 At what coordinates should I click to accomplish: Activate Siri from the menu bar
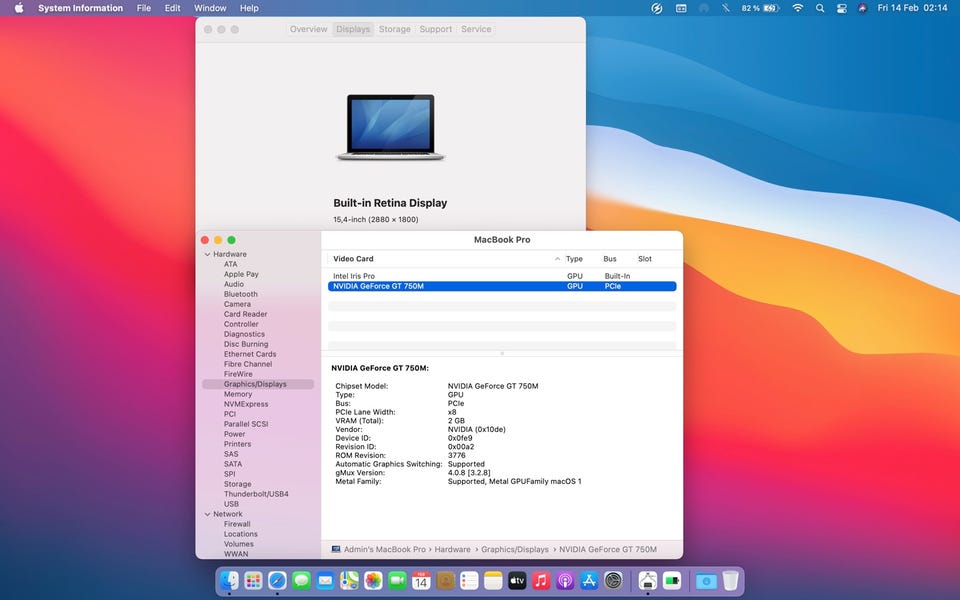(863, 8)
